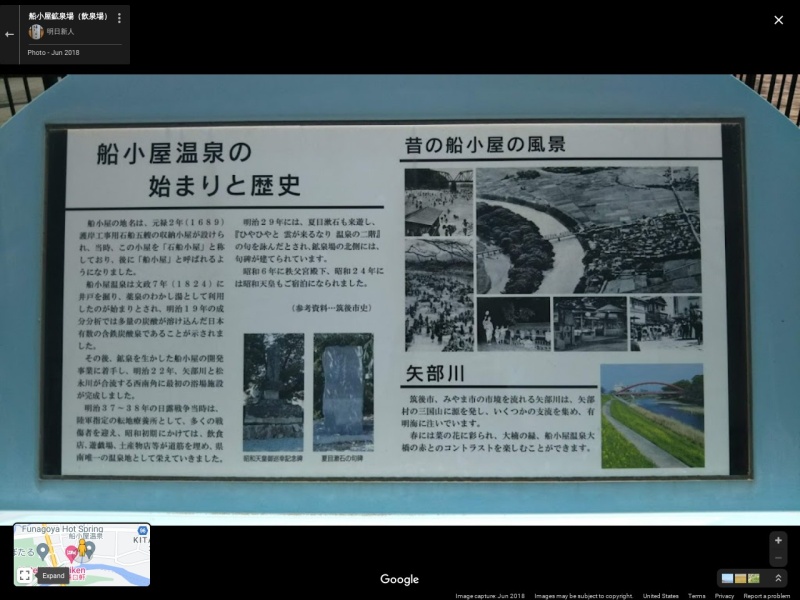Viewport: 800px width, 600px height.
Task: Click Report a problem in the footer
Action: point(767,596)
